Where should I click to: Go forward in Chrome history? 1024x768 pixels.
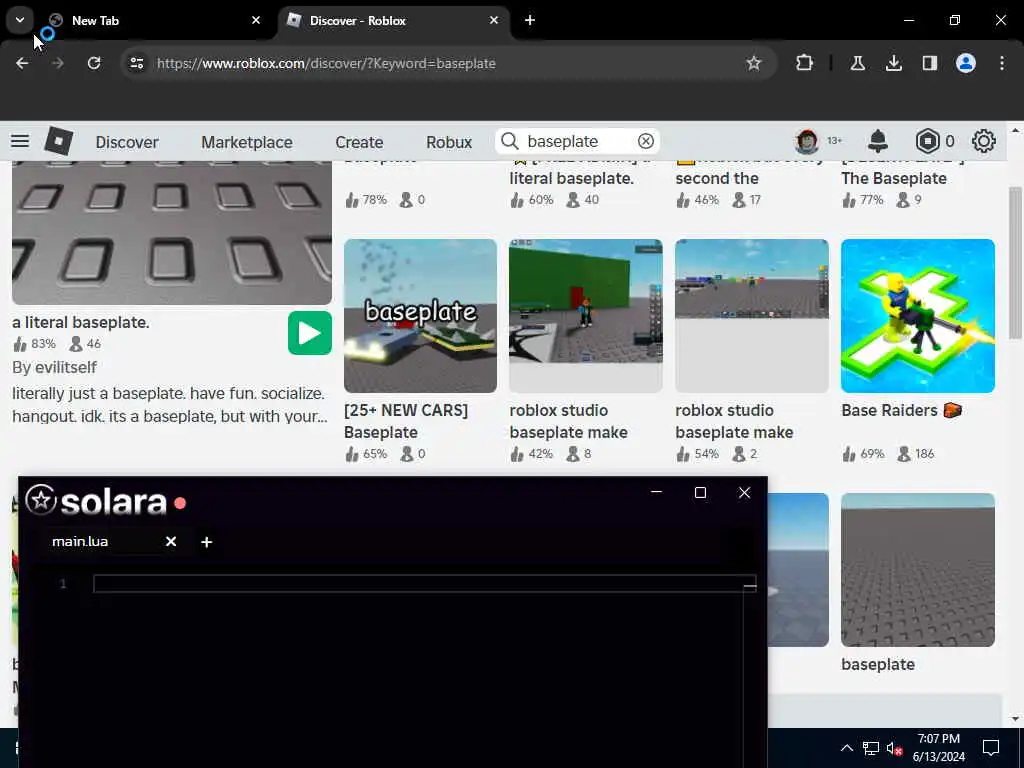click(x=57, y=63)
